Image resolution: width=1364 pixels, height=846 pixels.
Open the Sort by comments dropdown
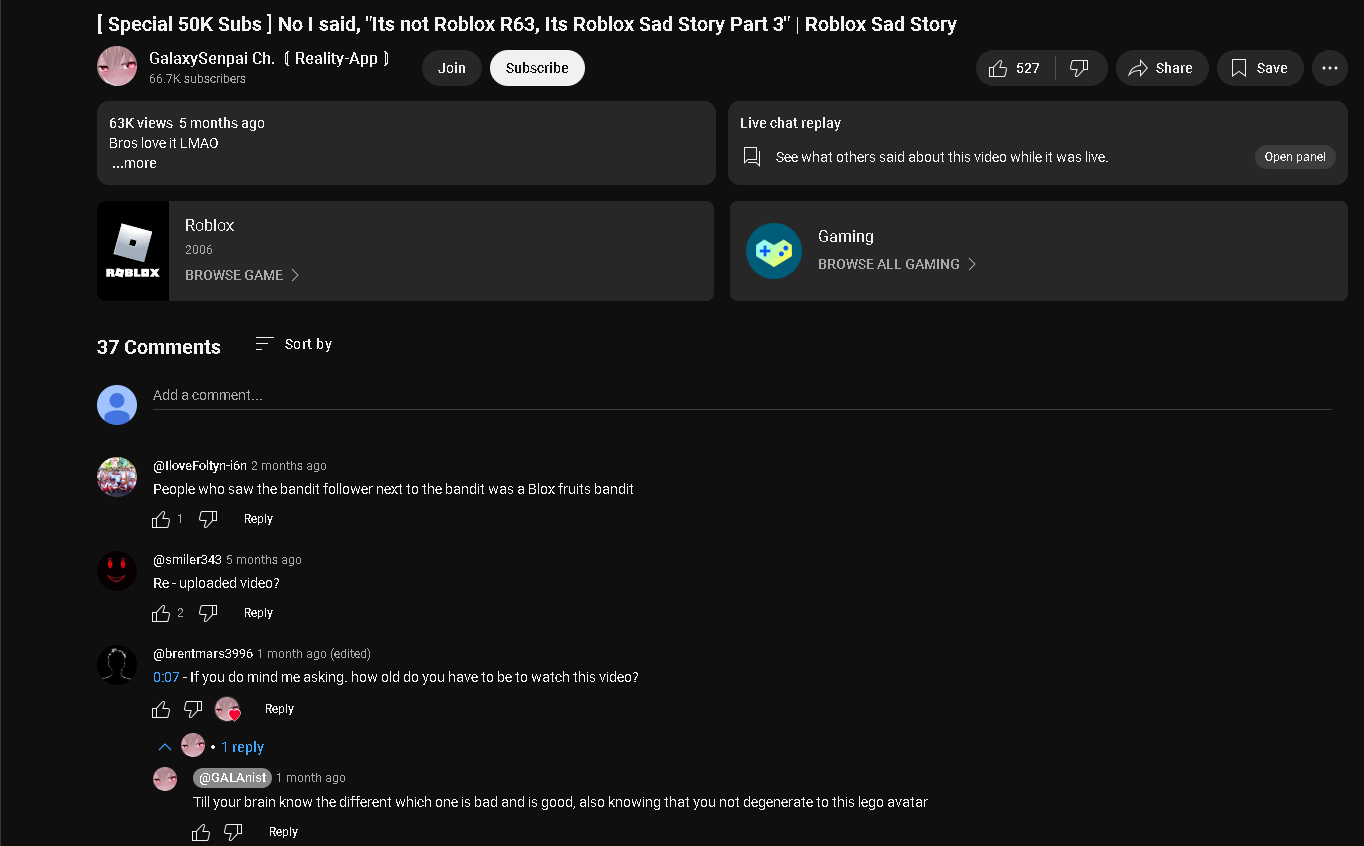pyautogui.click(x=294, y=344)
